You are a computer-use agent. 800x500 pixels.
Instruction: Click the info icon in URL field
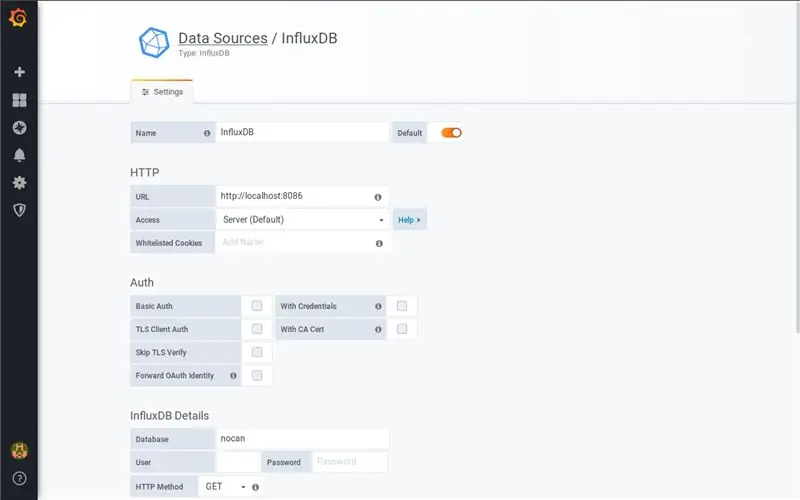tap(378, 197)
